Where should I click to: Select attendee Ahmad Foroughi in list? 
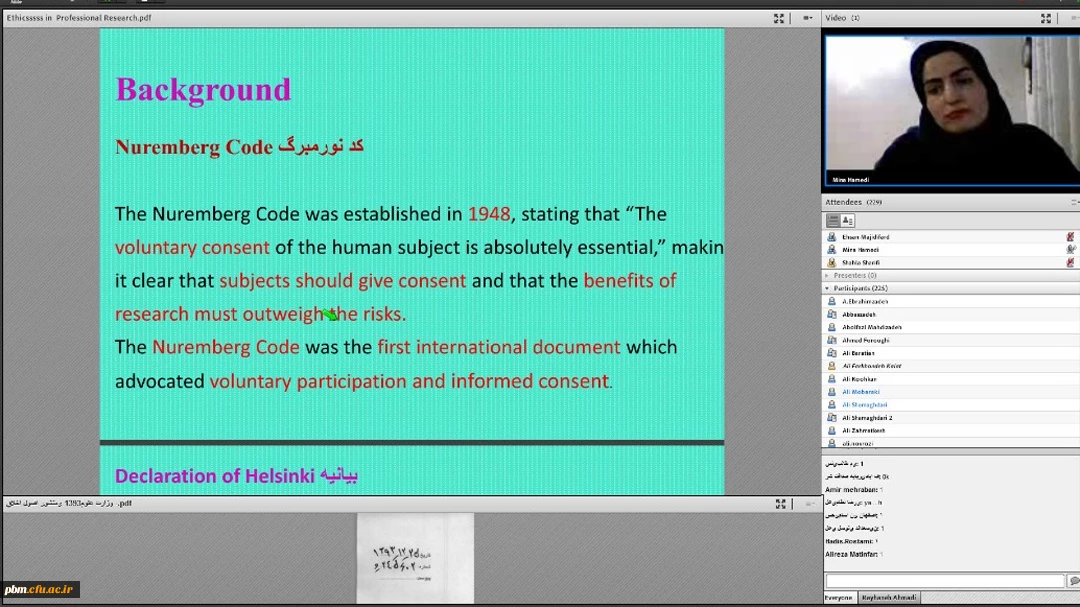point(865,340)
